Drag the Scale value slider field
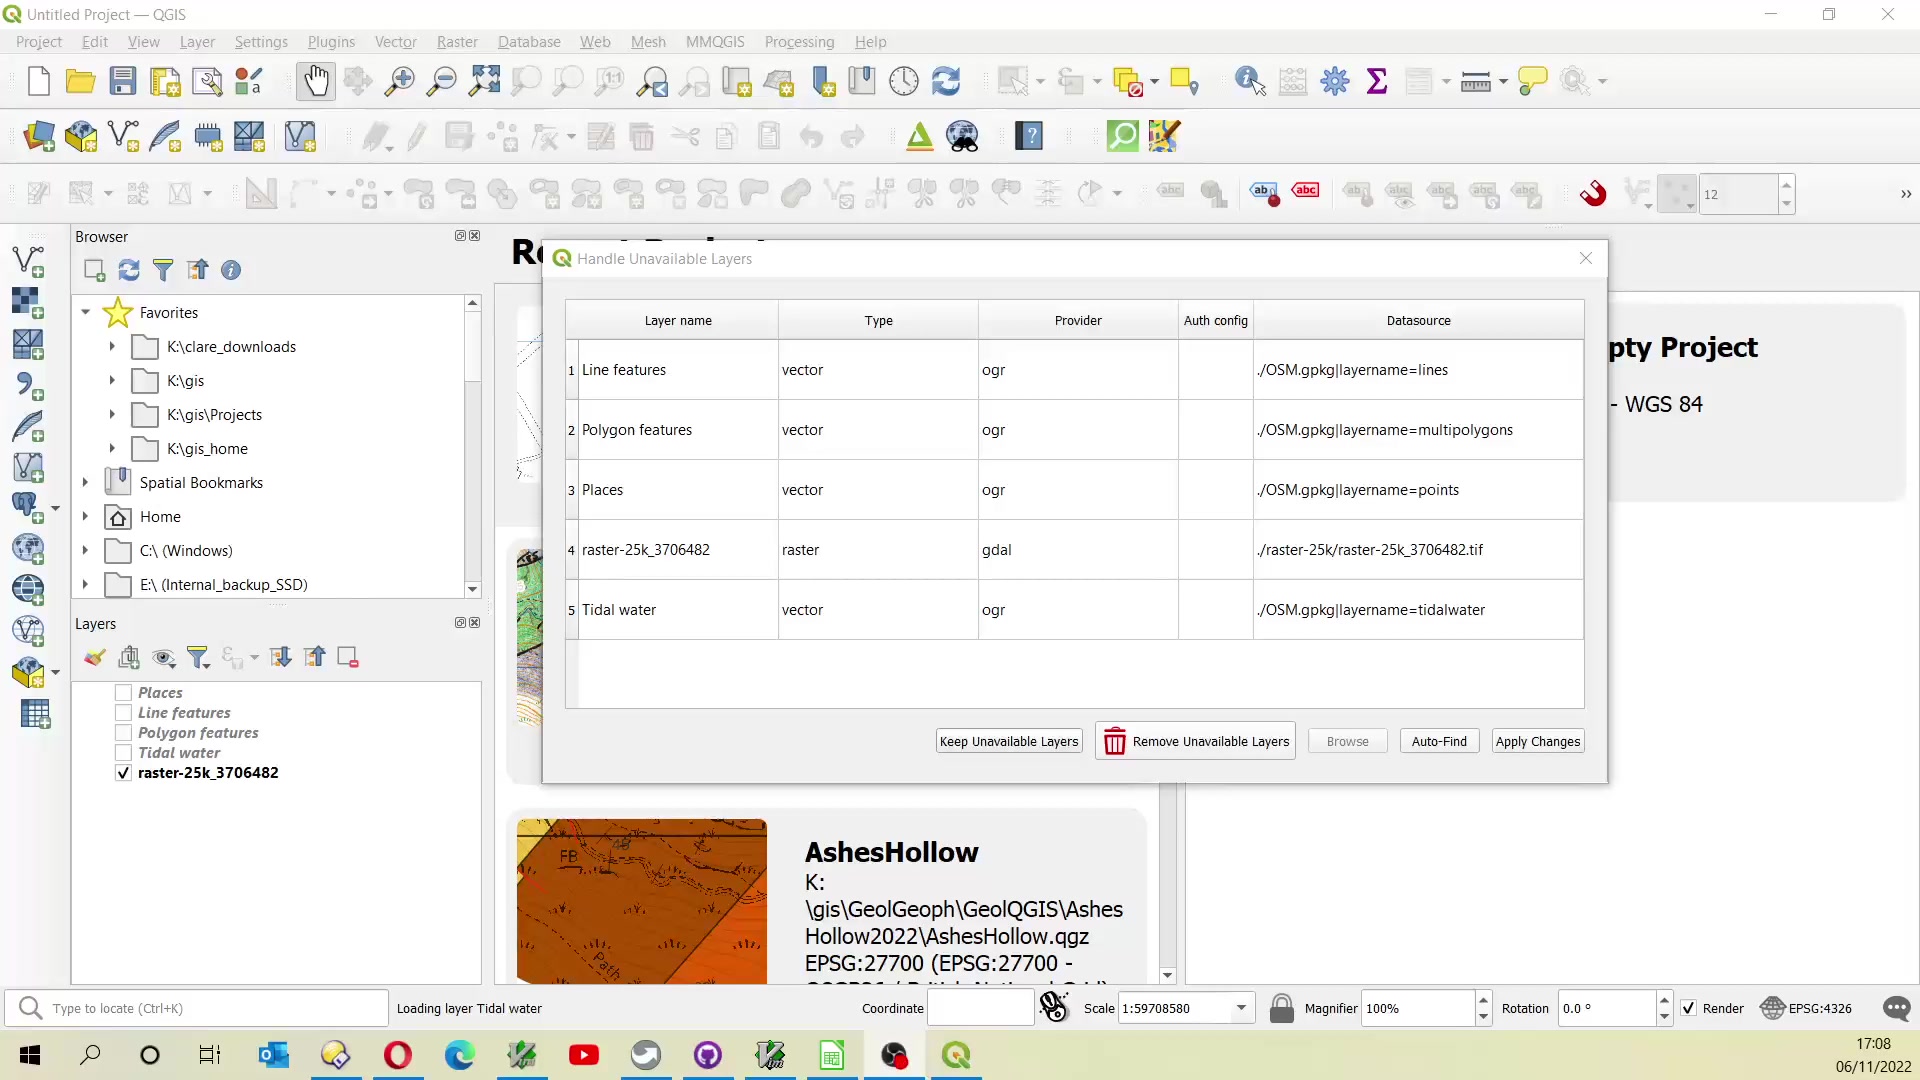The image size is (1920, 1080). (1172, 1007)
